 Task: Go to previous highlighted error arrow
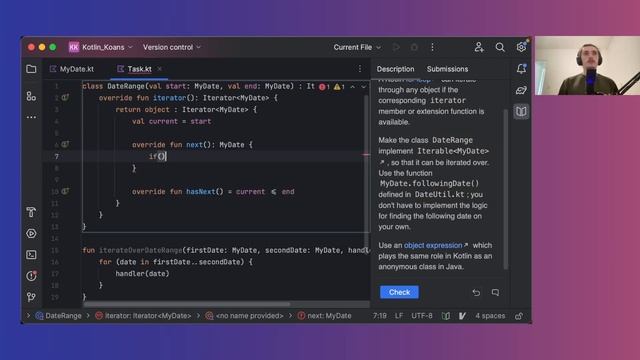(x=353, y=87)
